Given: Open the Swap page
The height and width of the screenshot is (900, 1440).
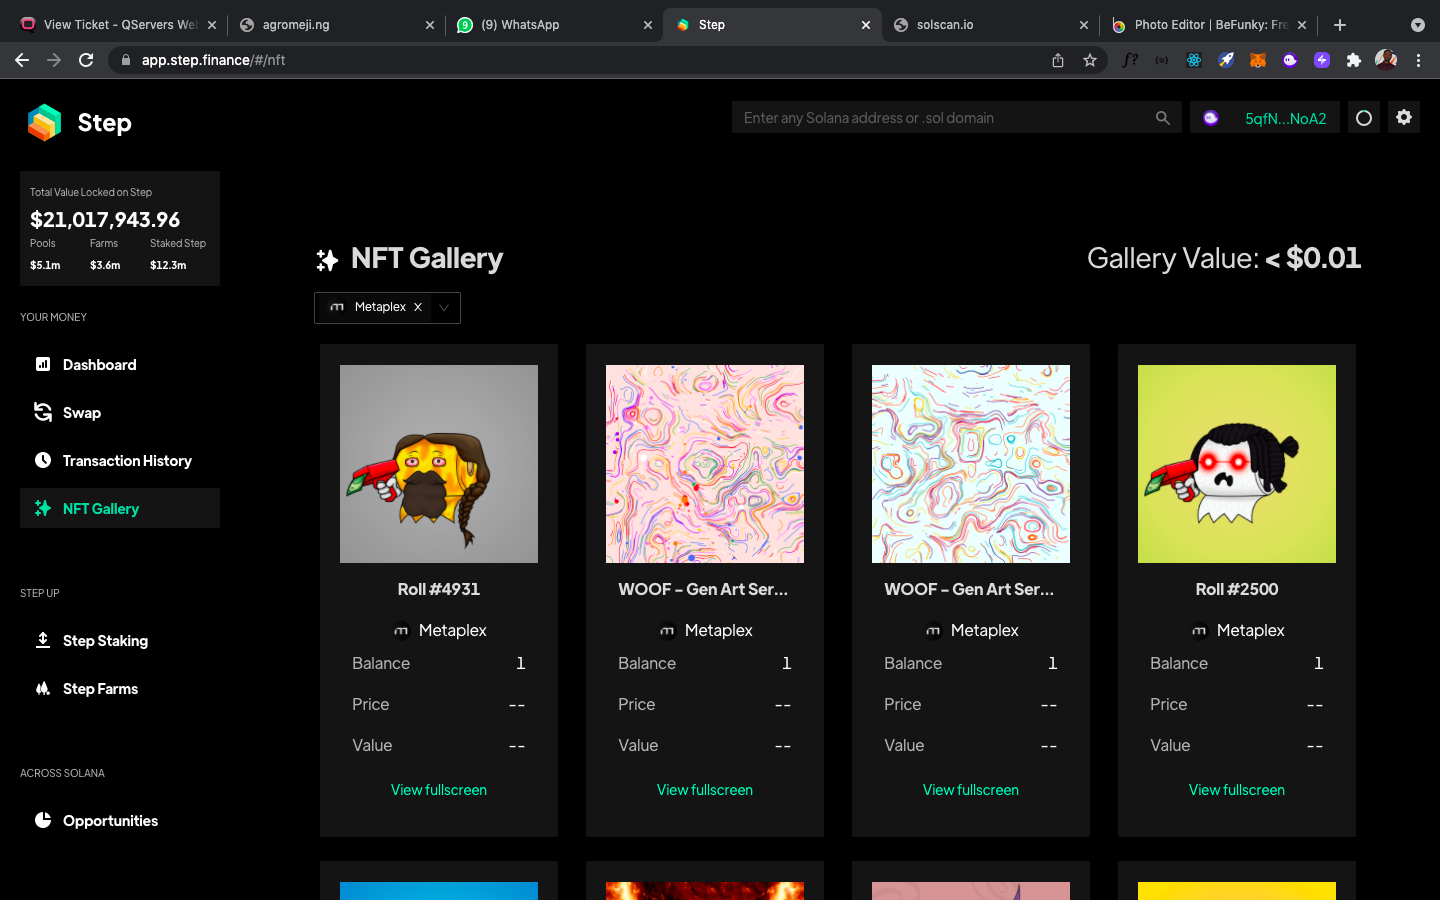Looking at the screenshot, I should point(120,413).
